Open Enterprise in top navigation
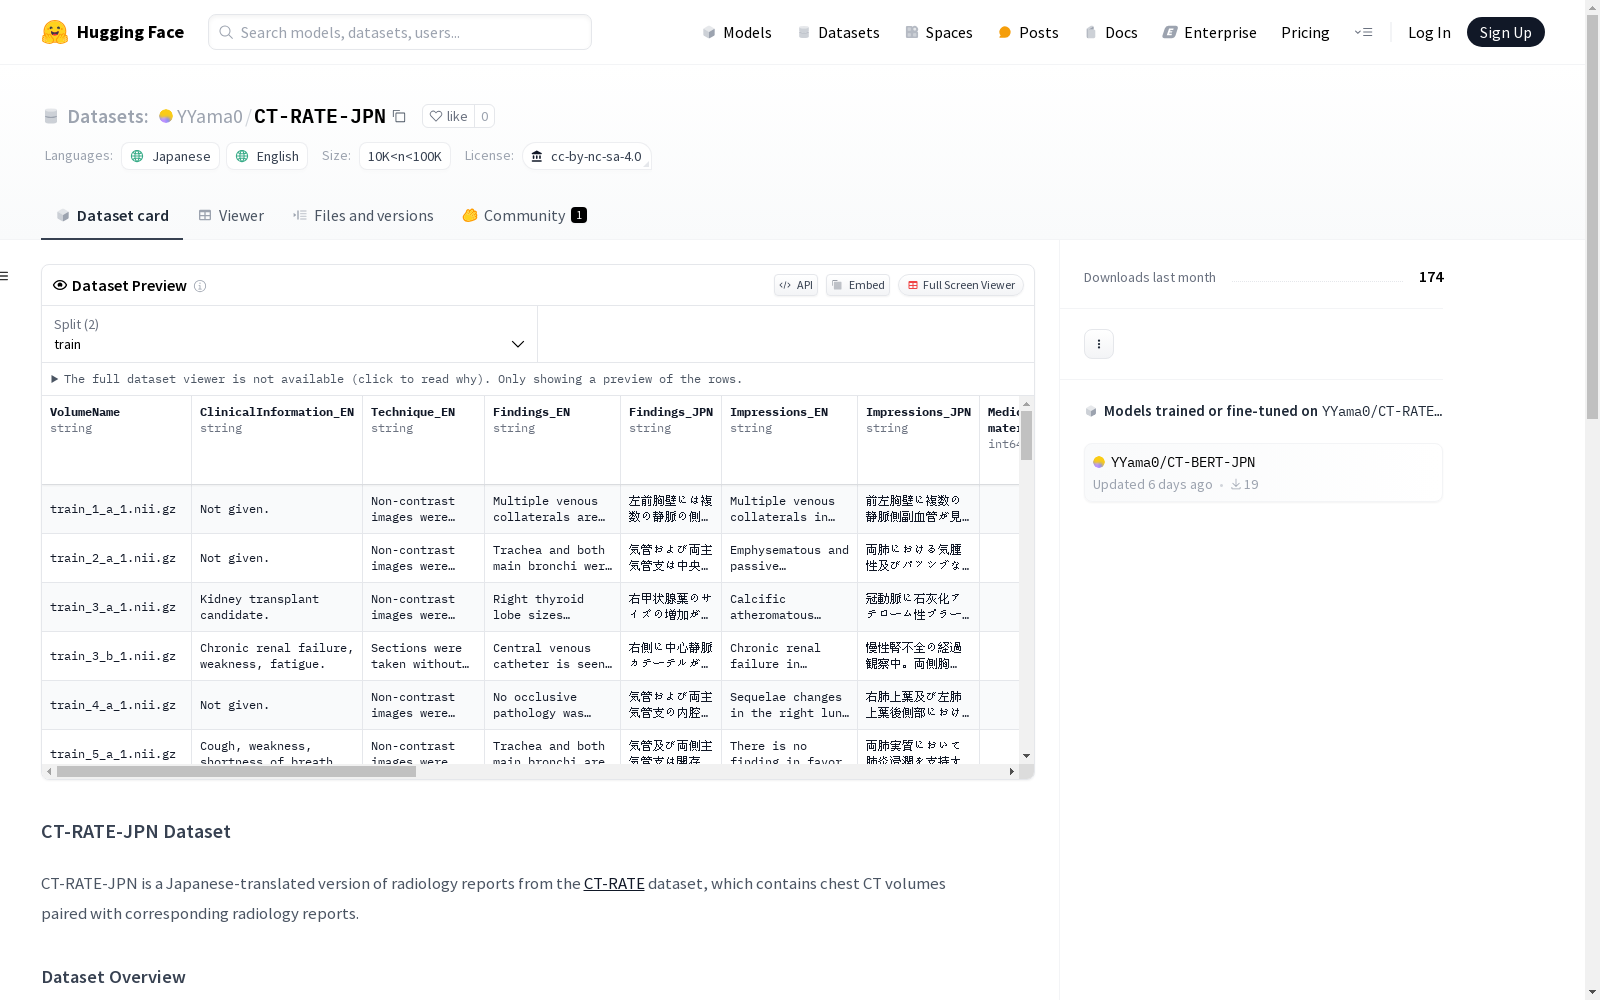1600x1000 pixels. coord(1209,32)
